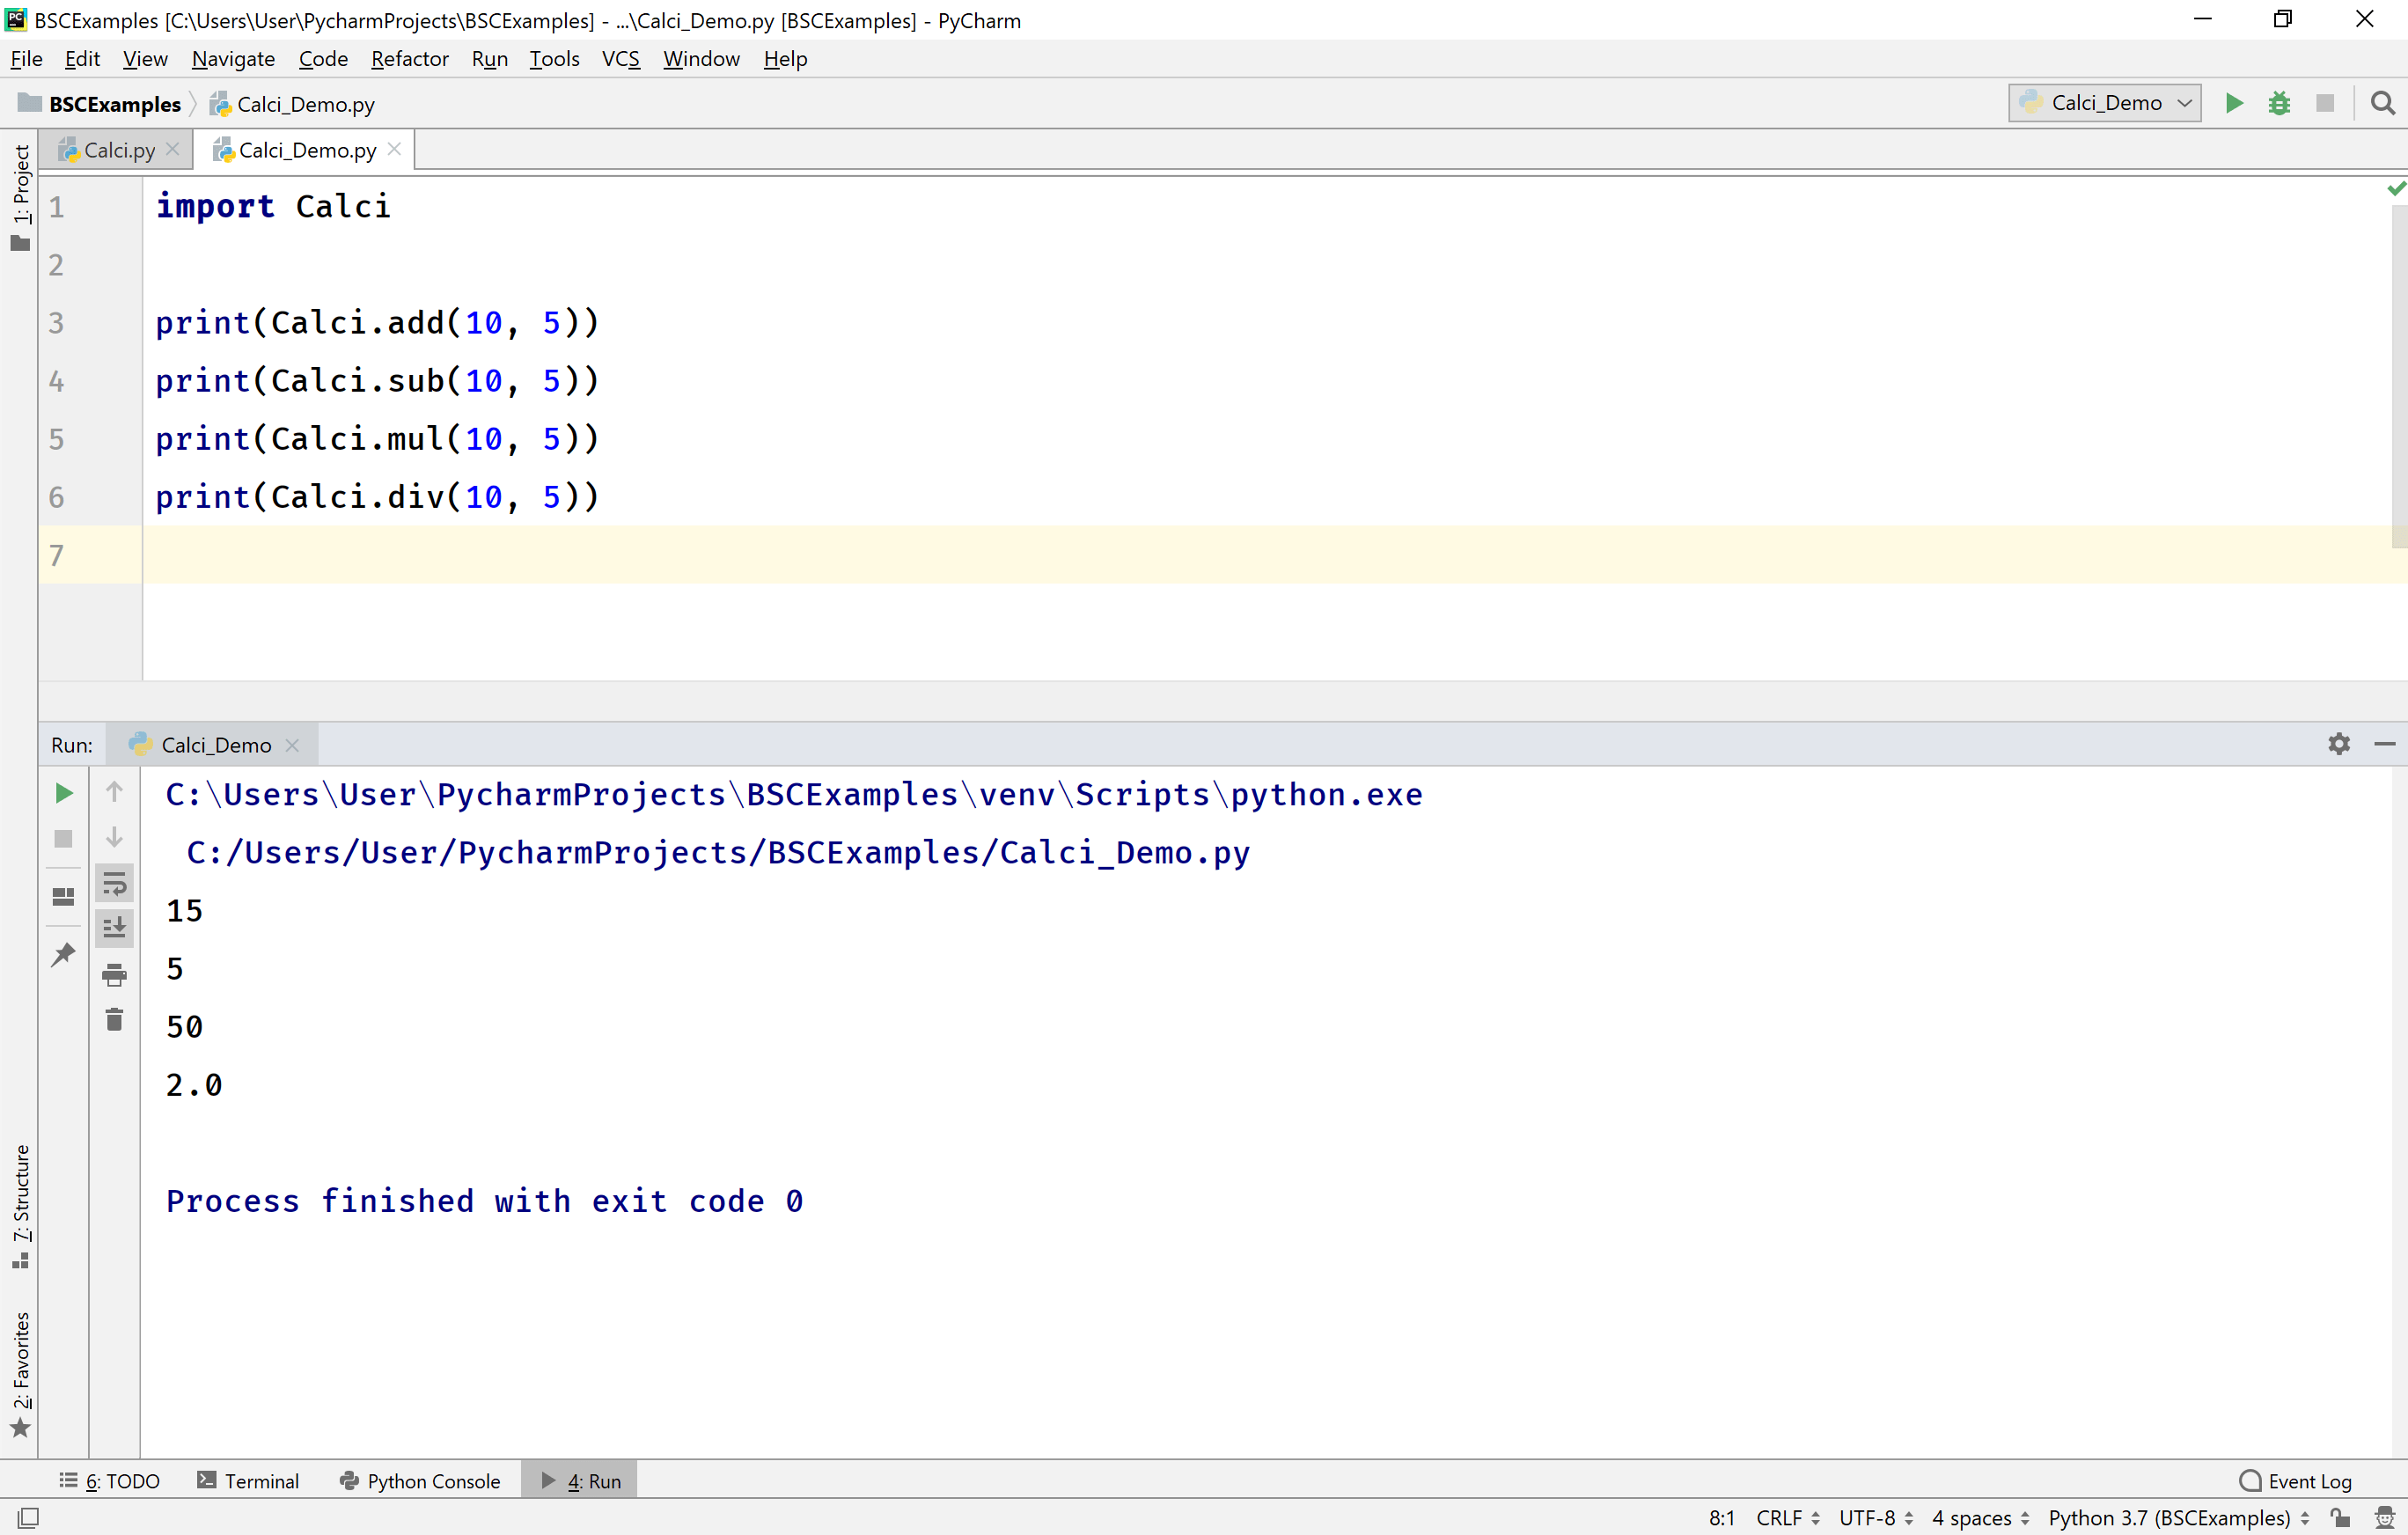Viewport: 2408px width, 1535px height.
Task: Open debug mode for Calci_Demo
Action: click(x=2280, y=103)
